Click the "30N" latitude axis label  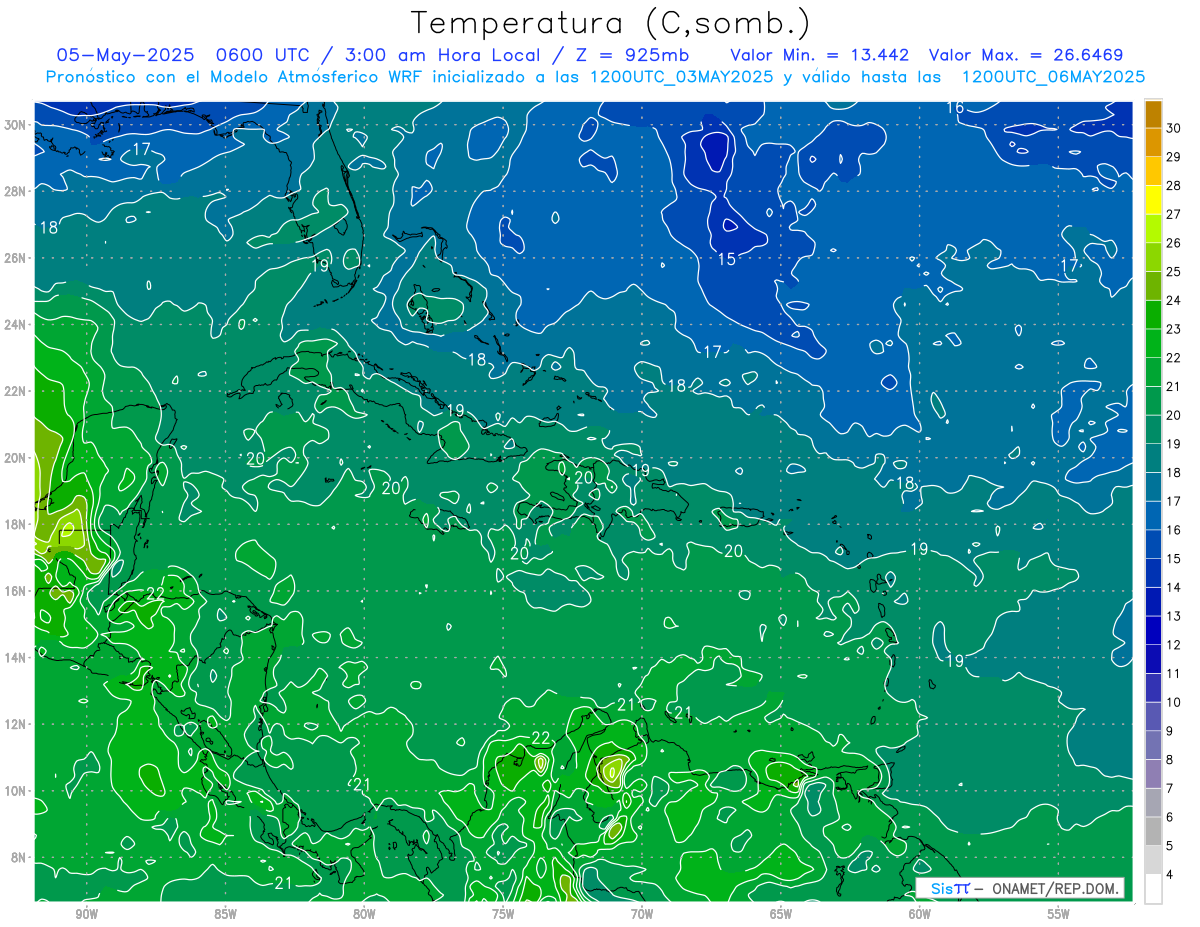tap(15, 125)
